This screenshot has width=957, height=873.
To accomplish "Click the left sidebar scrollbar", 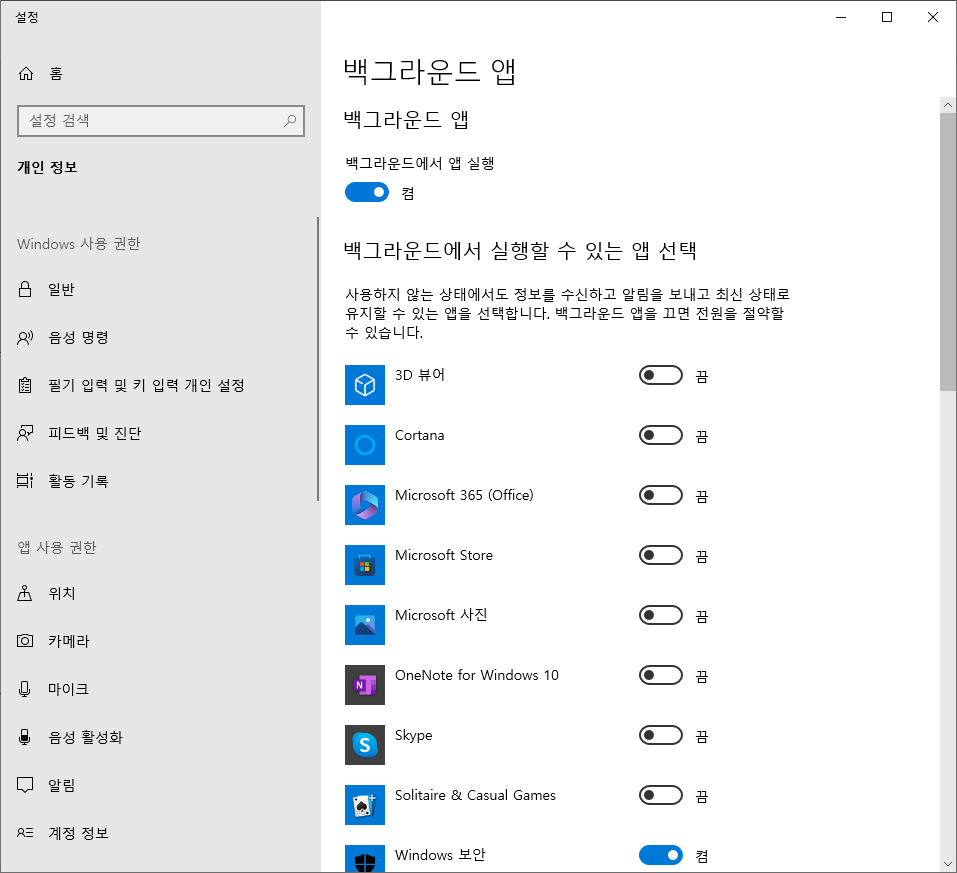I will click(x=318, y=359).
